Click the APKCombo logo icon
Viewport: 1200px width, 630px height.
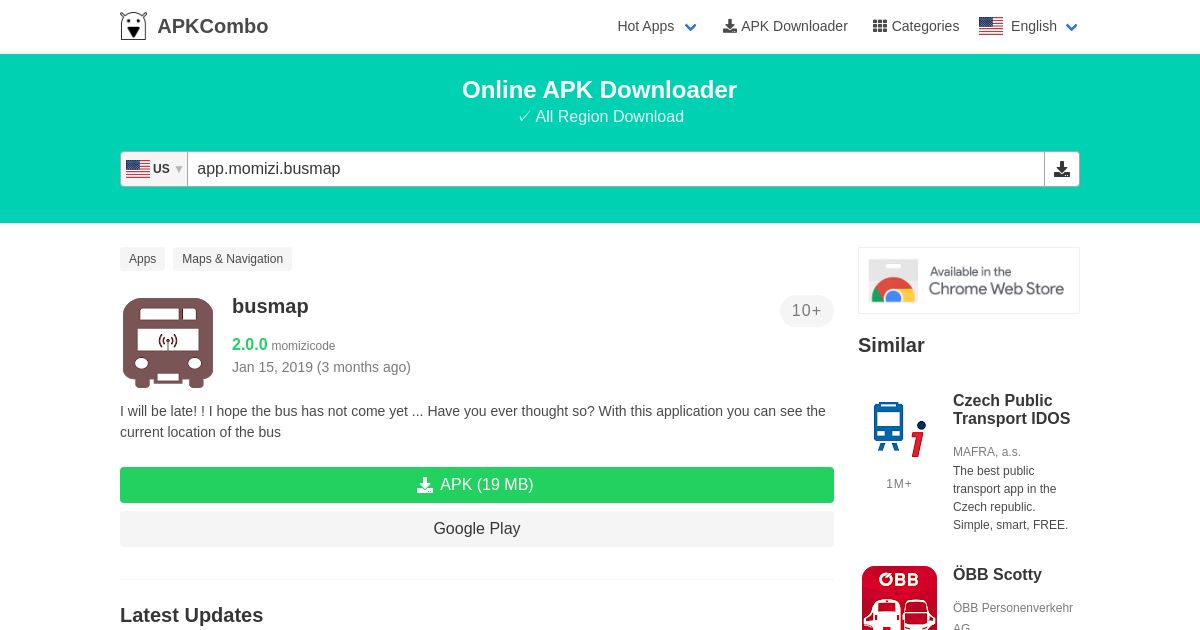tap(133, 26)
